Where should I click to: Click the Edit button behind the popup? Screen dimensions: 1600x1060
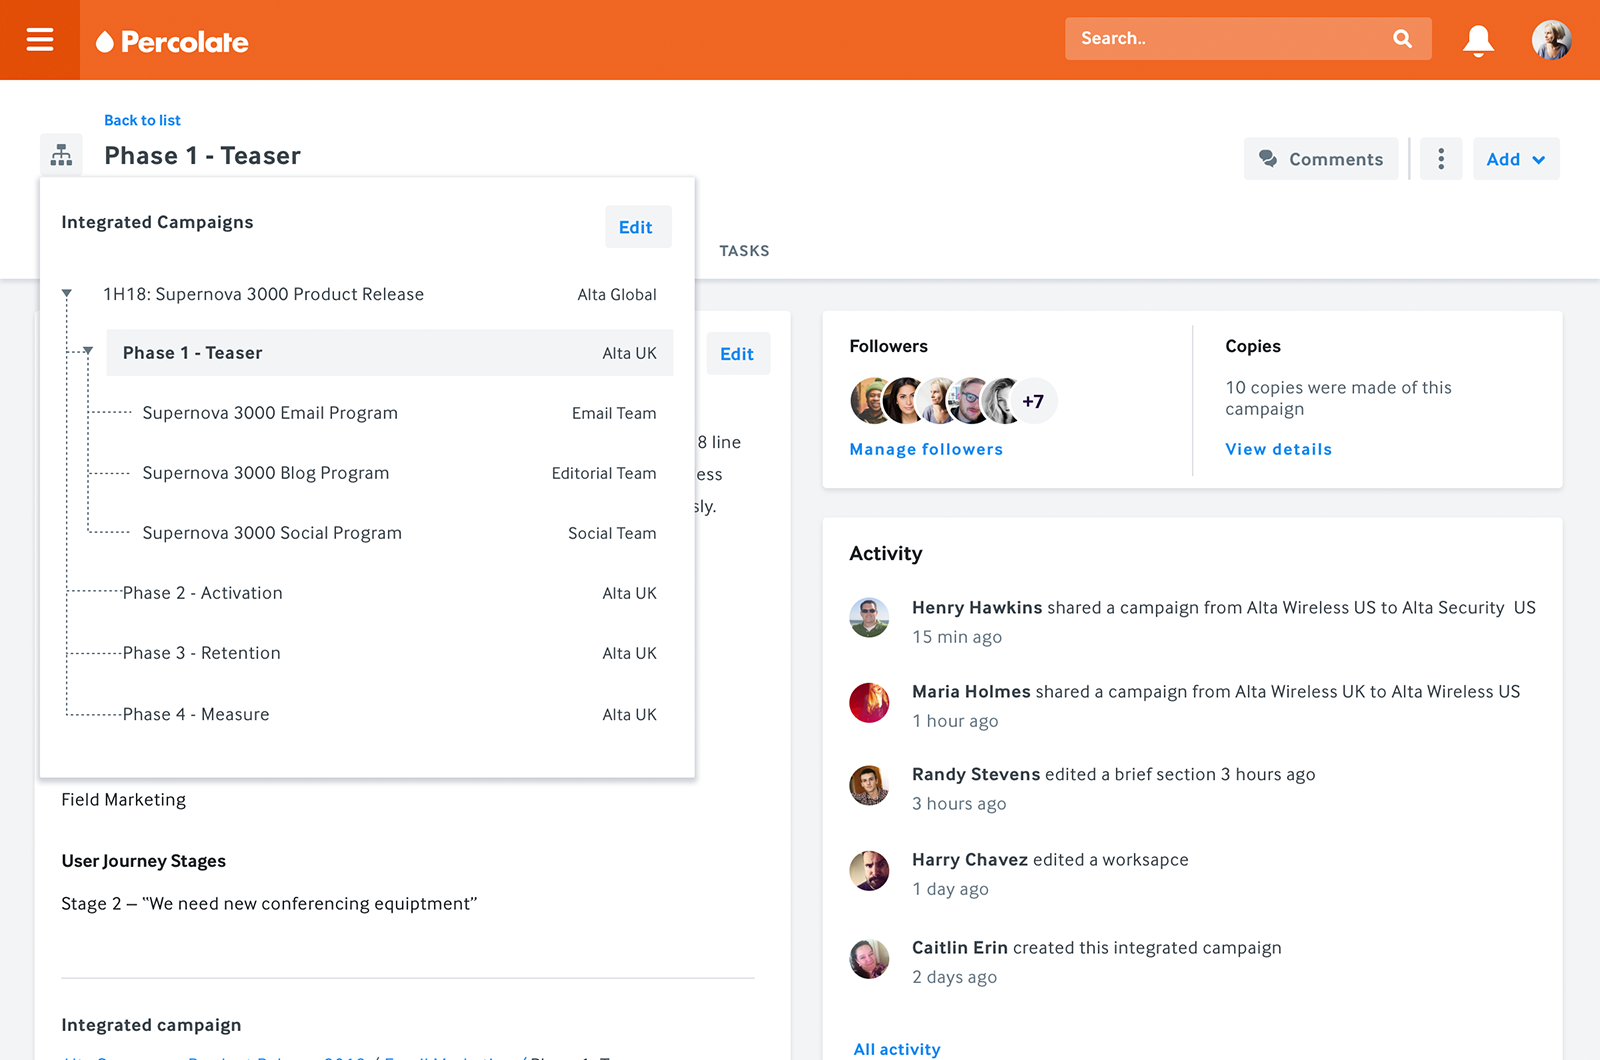coord(738,354)
